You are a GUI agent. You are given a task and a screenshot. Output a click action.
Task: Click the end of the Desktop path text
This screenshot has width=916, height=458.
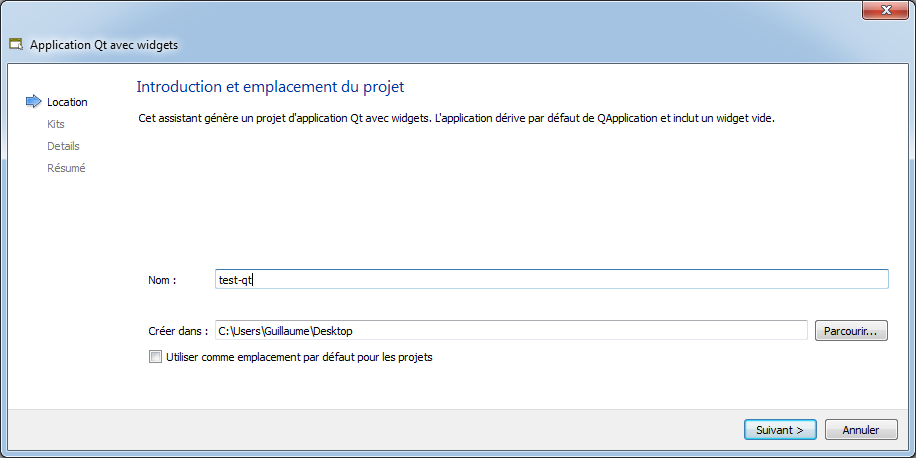352,331
